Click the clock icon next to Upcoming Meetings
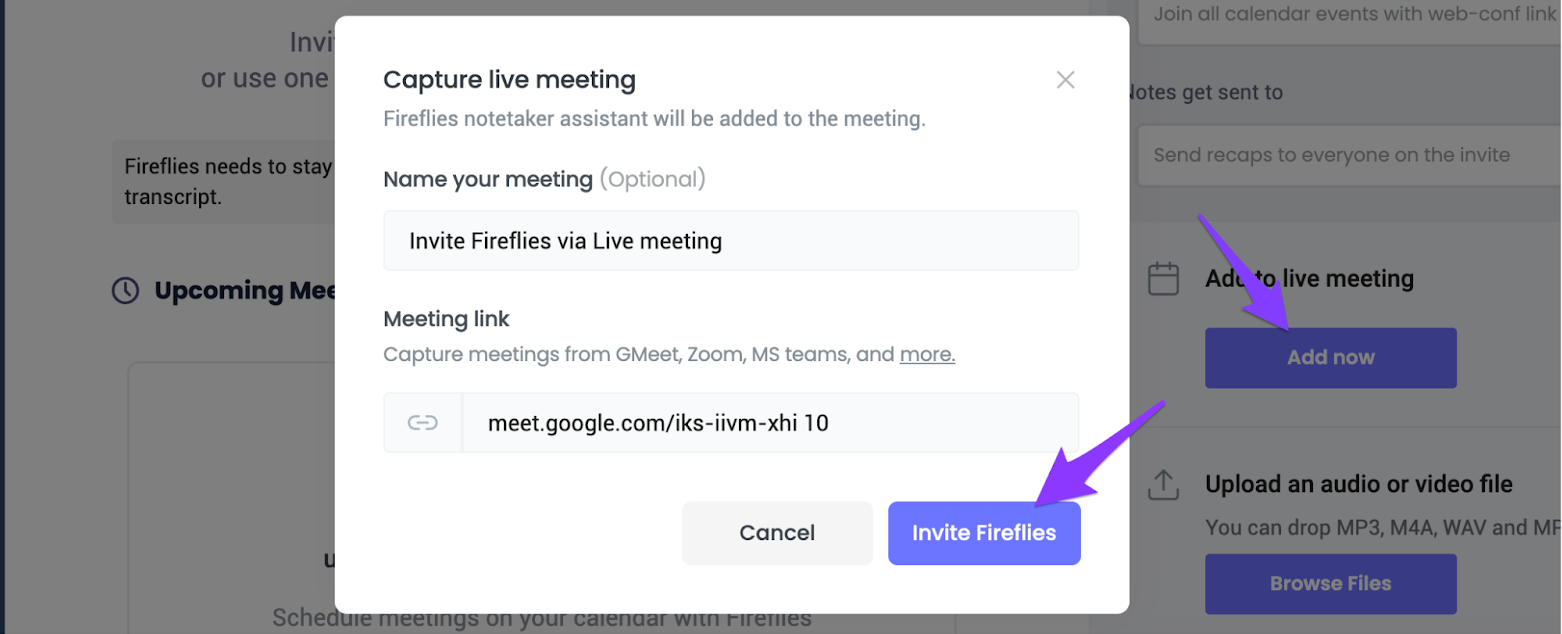This screenshot has width=1562, height=634. (x=125, y=291)
